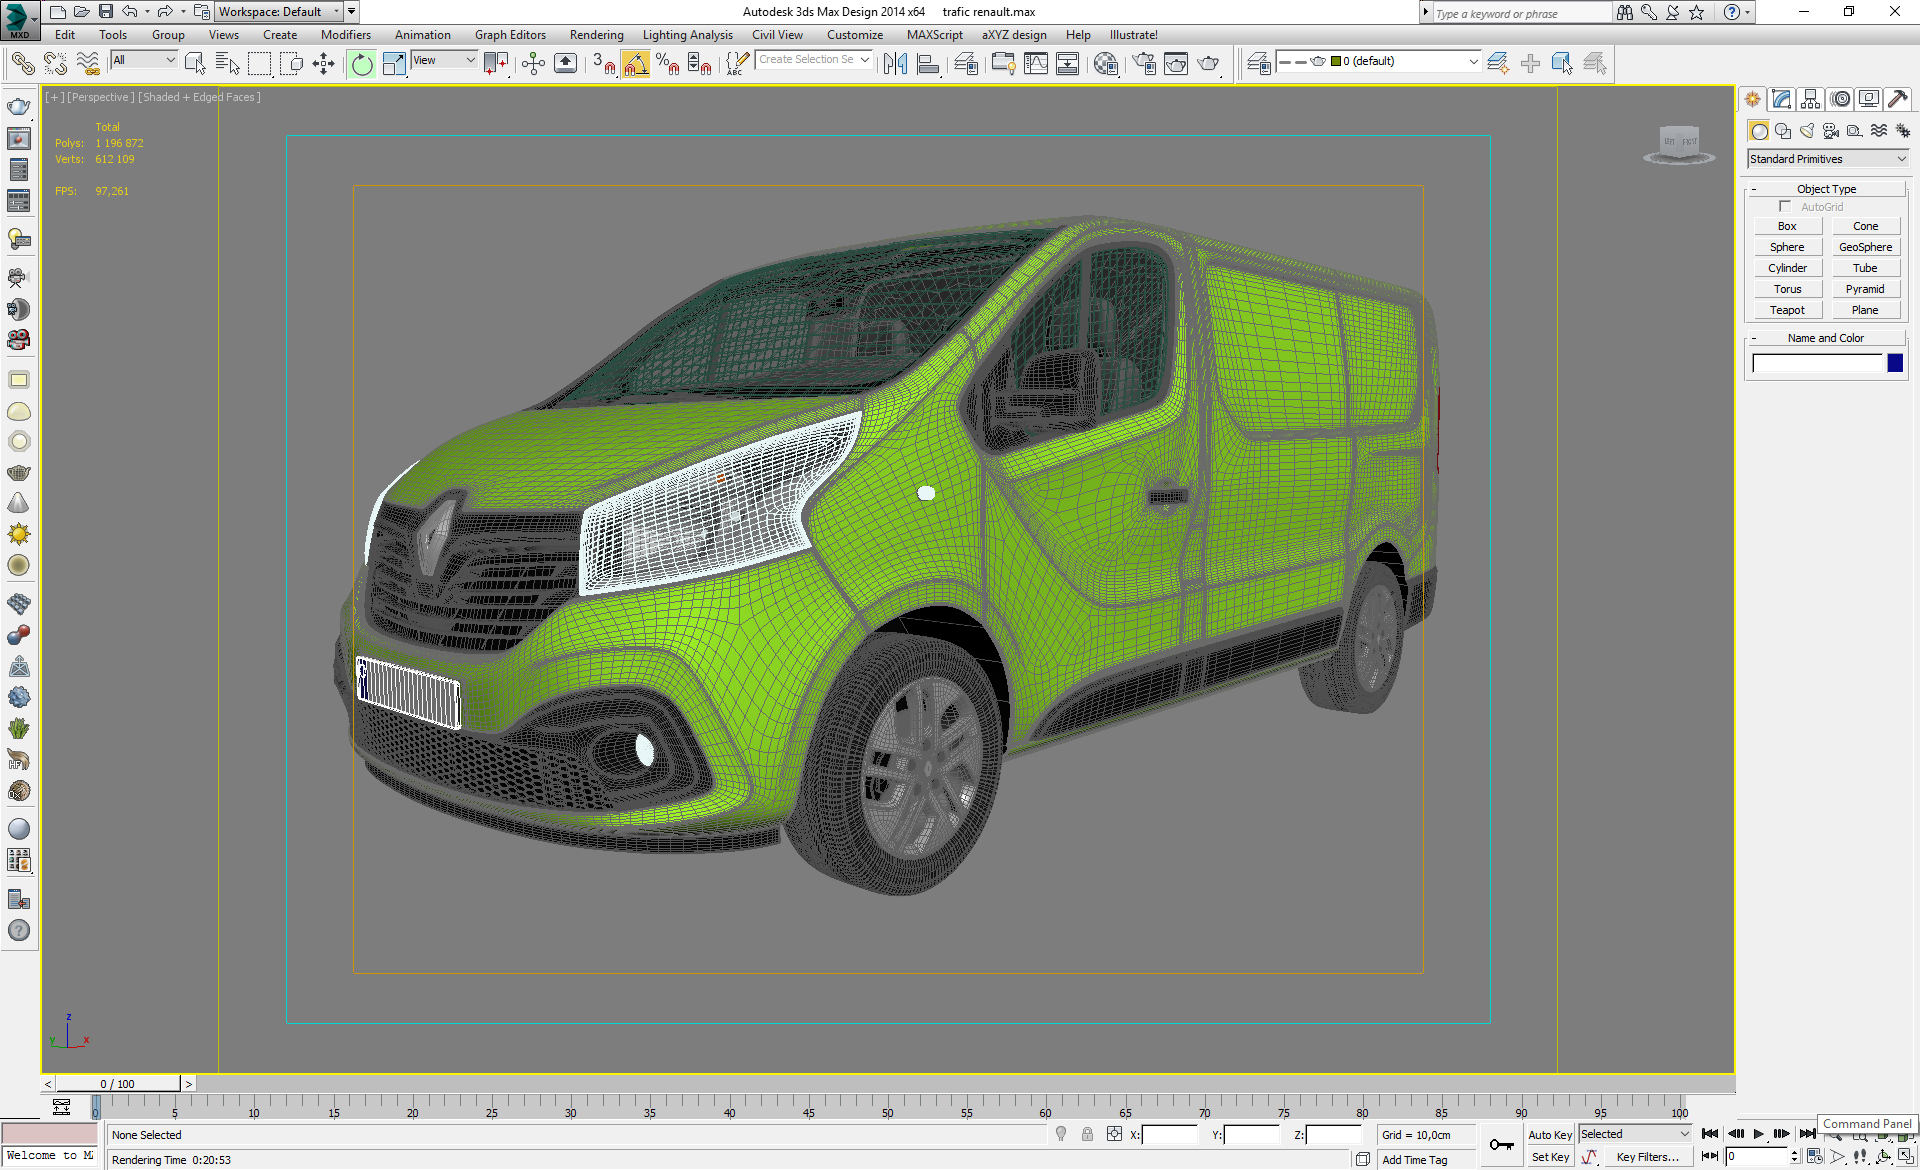Click the Mirror tool icon
1920x1170 pixels.
click(895, 64)
